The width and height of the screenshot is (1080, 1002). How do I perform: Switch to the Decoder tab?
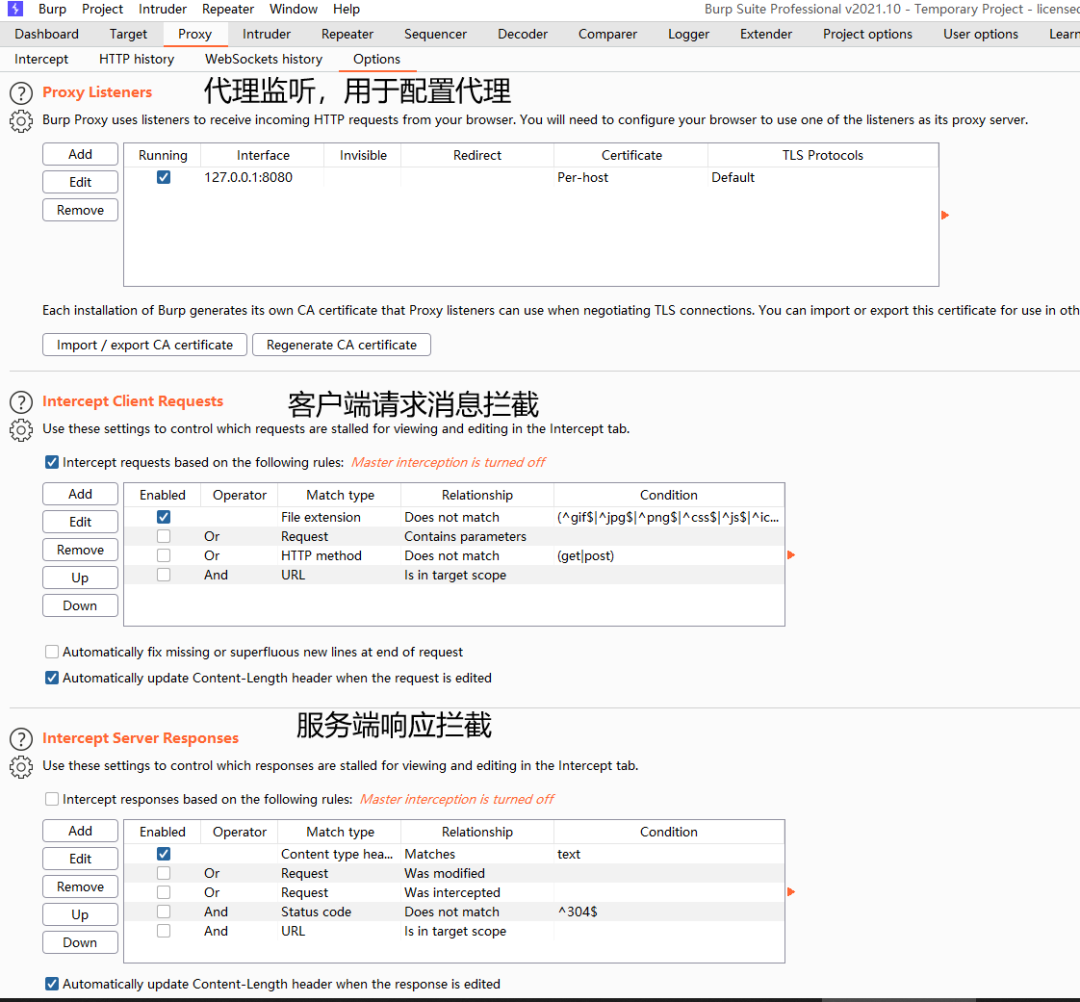point(523,34)
